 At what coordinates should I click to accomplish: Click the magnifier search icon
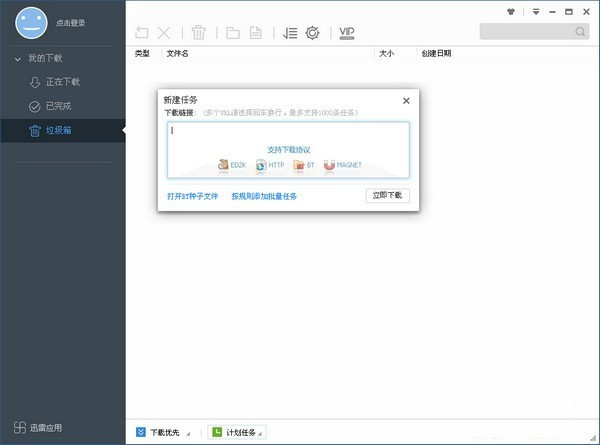pyautogui.click(x=580, y=31)
